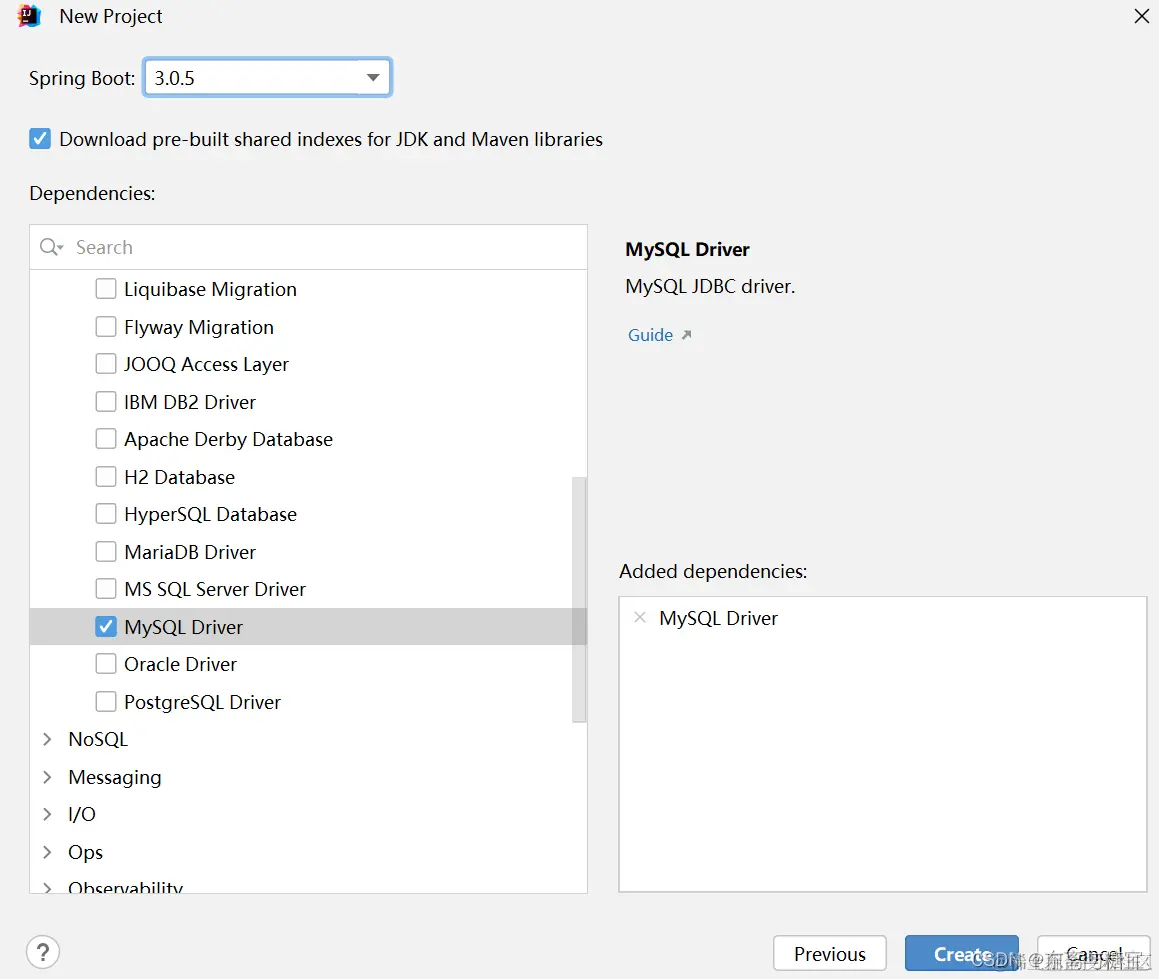Check the H2 Database option

point(106,476)
